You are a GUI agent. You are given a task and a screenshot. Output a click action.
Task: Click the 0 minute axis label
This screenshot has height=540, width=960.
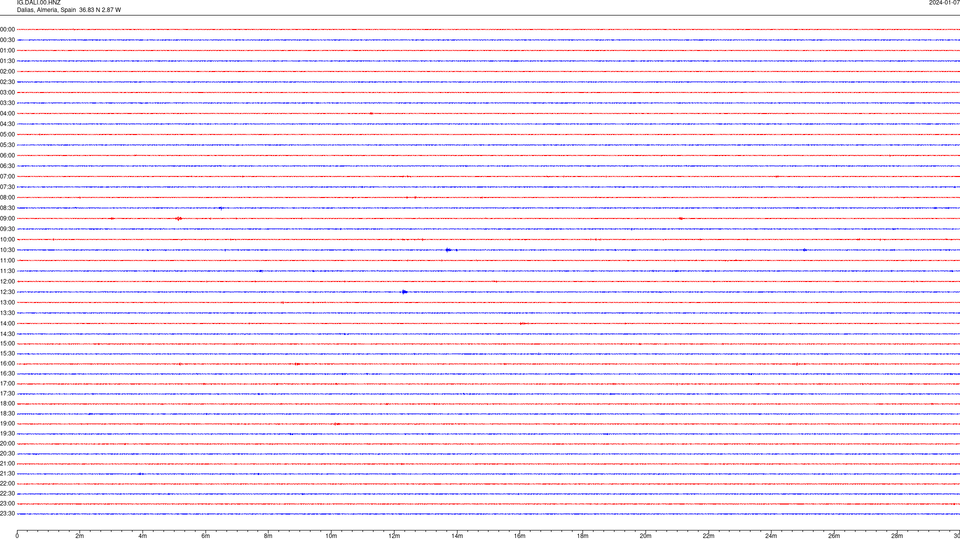point(17,536)
